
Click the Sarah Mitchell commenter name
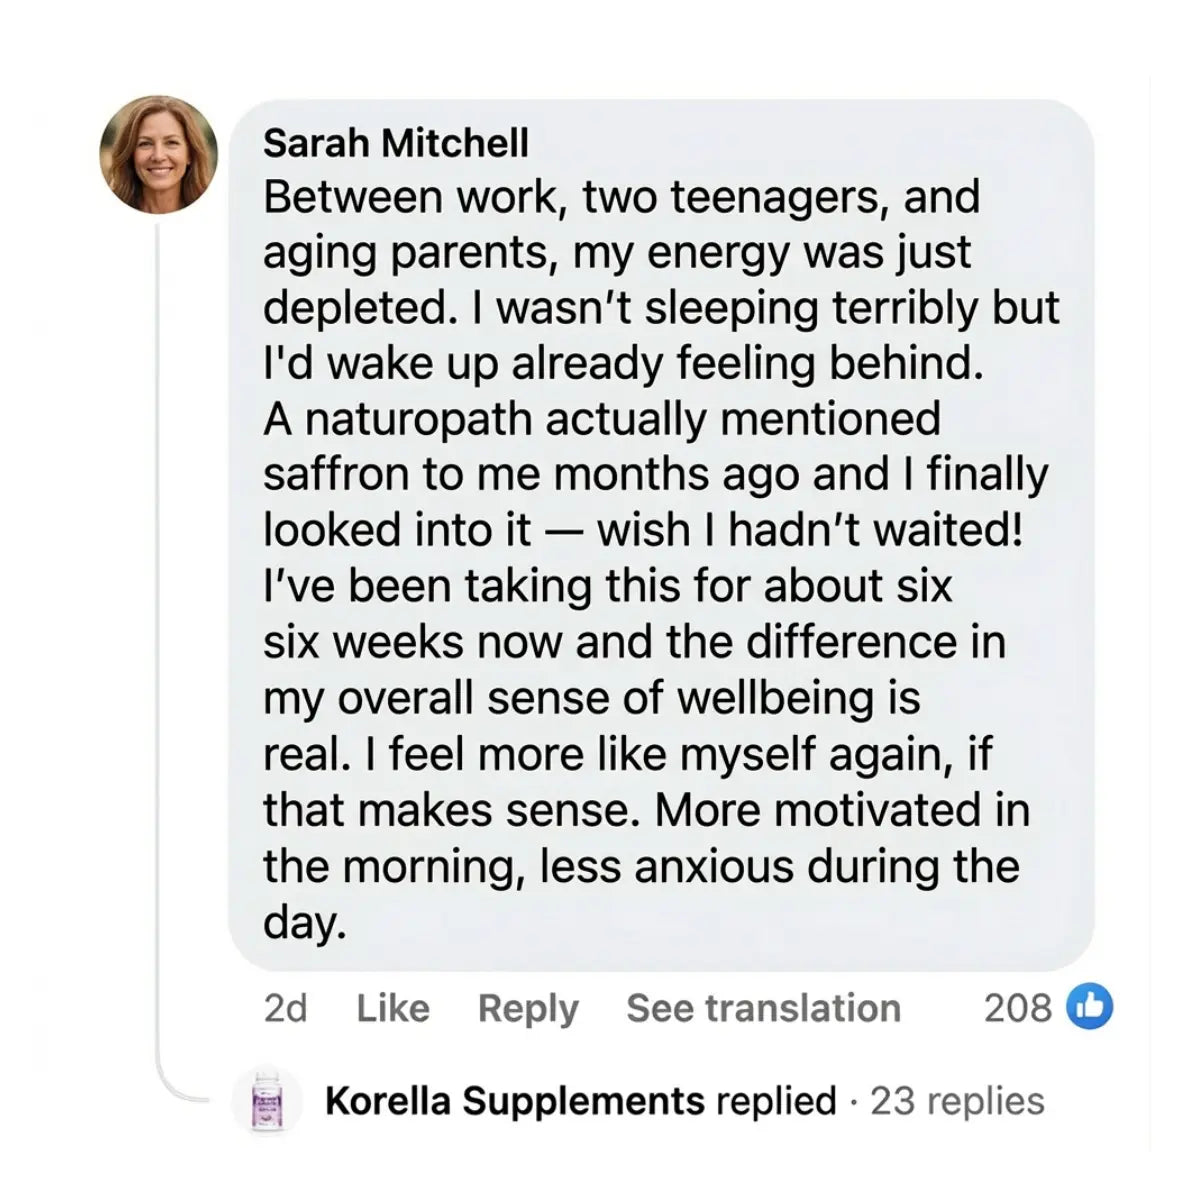click(396, 144)
